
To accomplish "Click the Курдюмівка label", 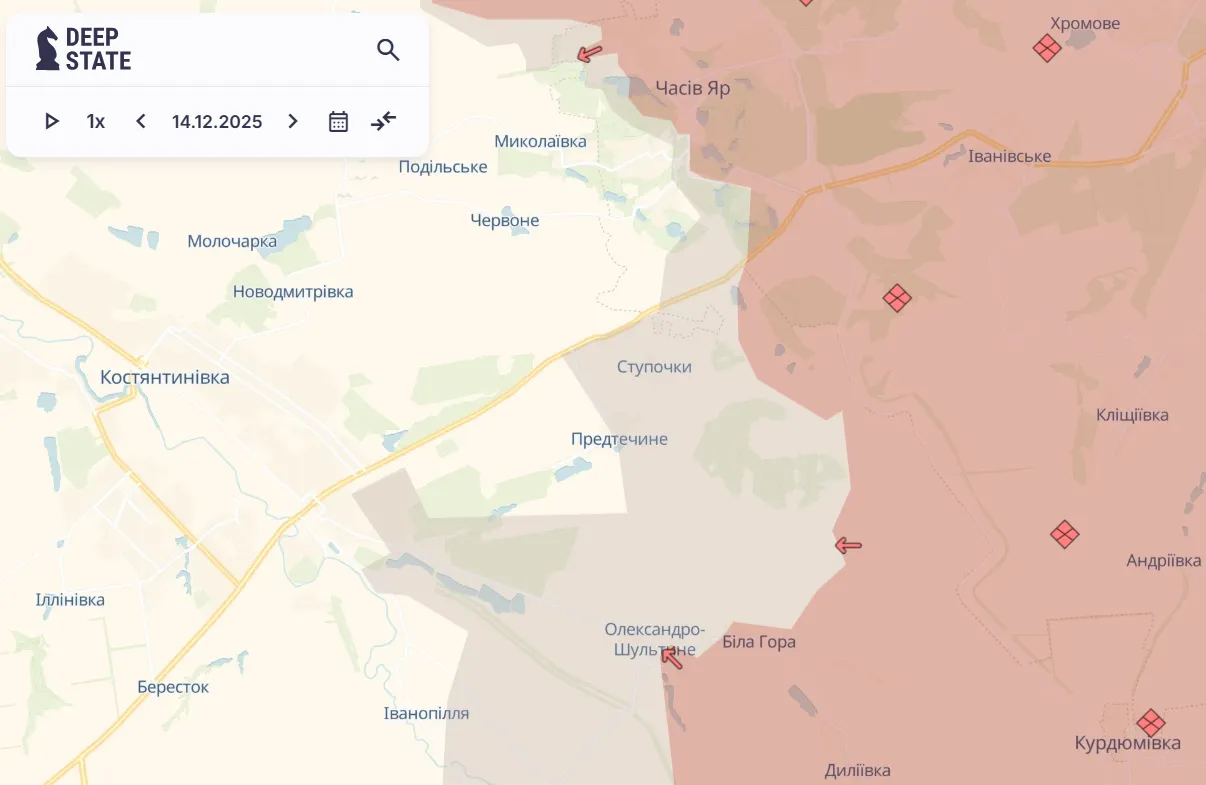I will pos(1128,743).
